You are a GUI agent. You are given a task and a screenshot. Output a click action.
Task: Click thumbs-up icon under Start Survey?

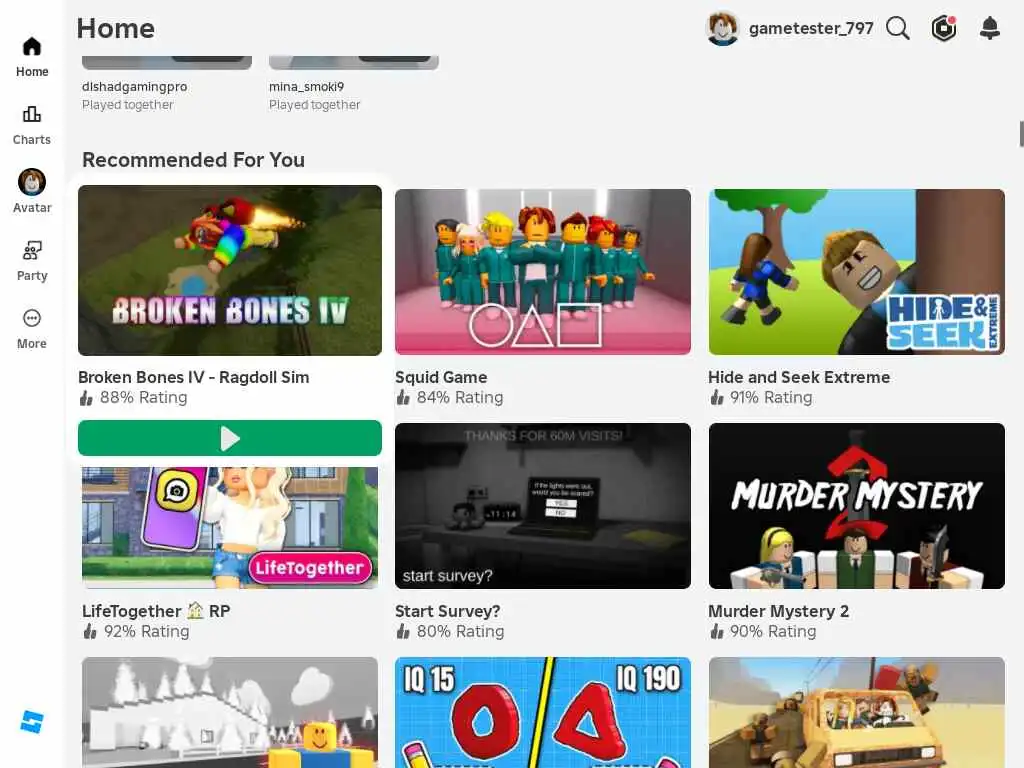pos(403,632)
